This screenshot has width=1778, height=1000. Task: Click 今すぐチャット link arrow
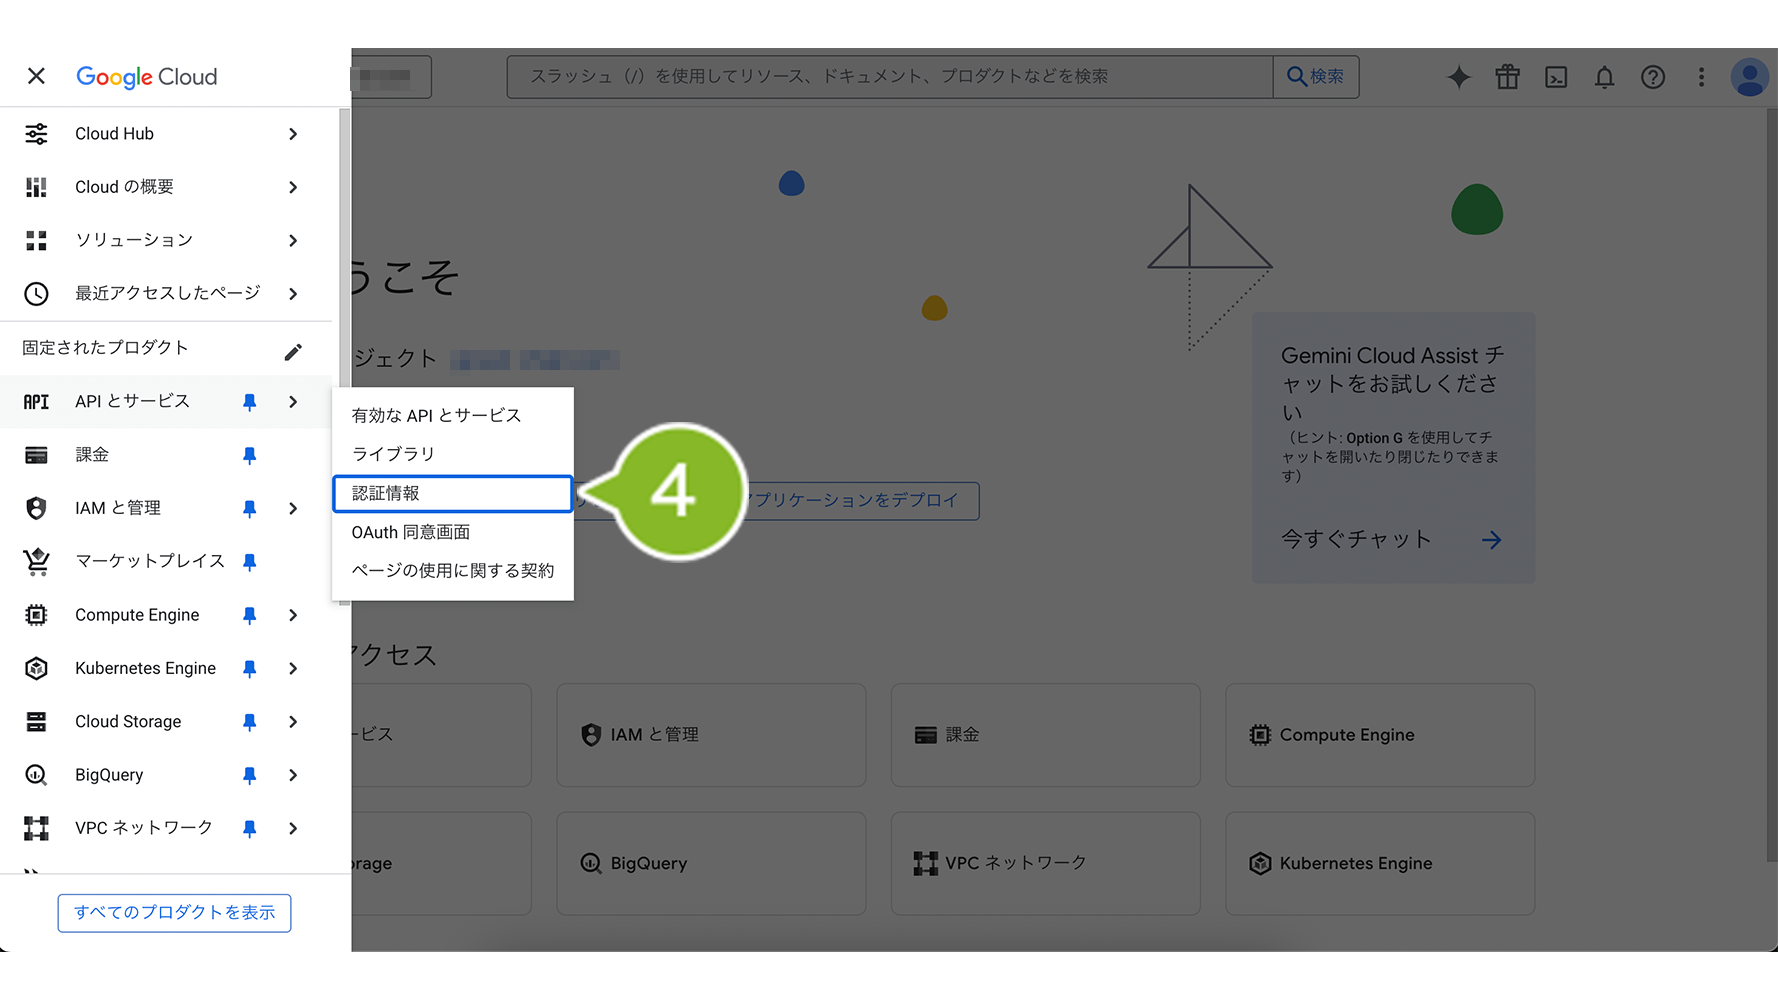click(x=1491, y=540)
